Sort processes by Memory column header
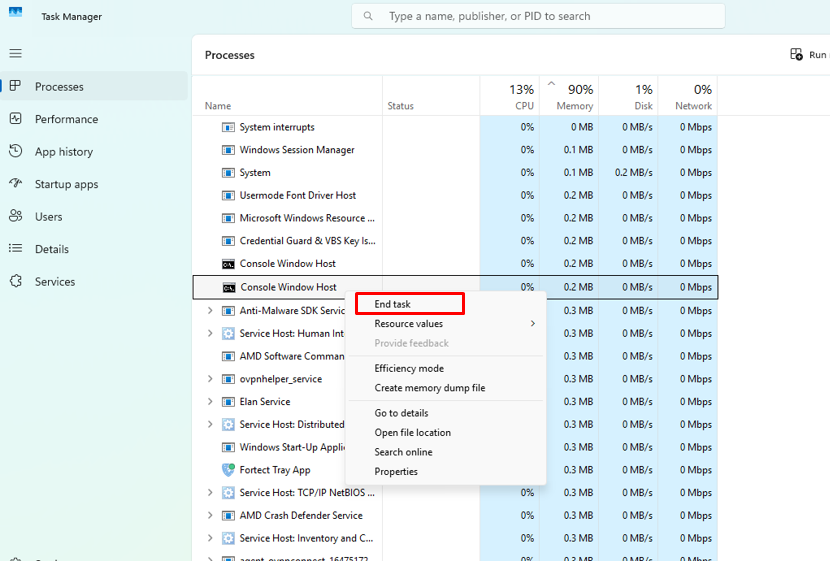Viewport: 830px width, 561px height. 574,97
